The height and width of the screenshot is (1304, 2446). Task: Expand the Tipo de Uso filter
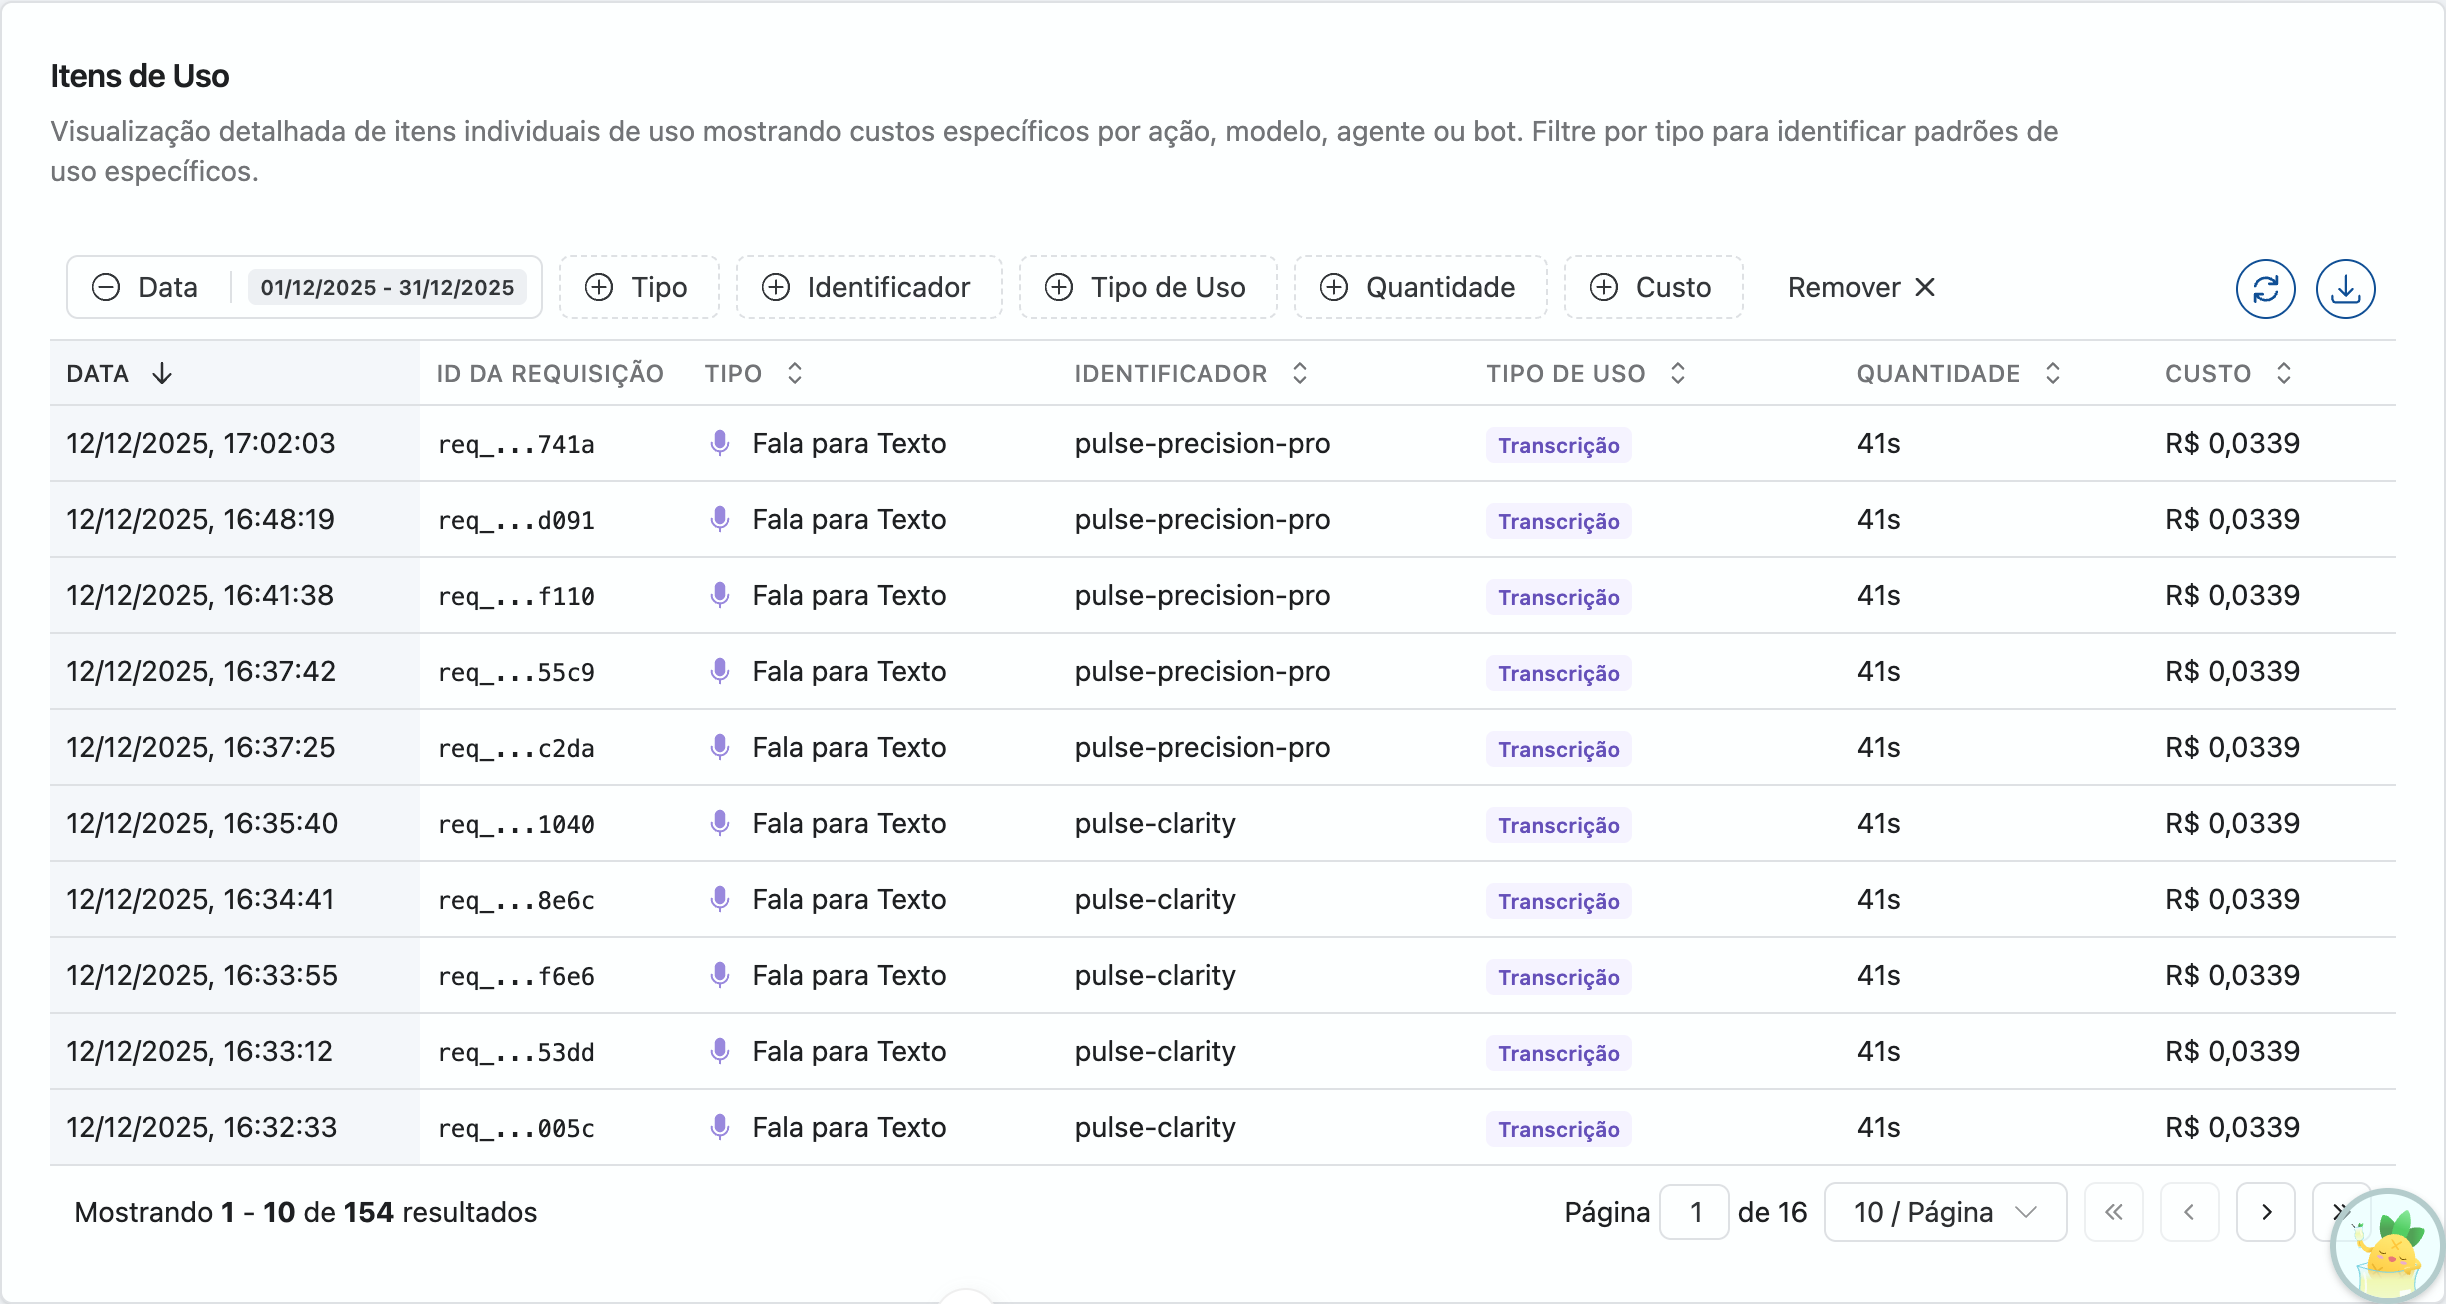click(x=1148, y=288)
